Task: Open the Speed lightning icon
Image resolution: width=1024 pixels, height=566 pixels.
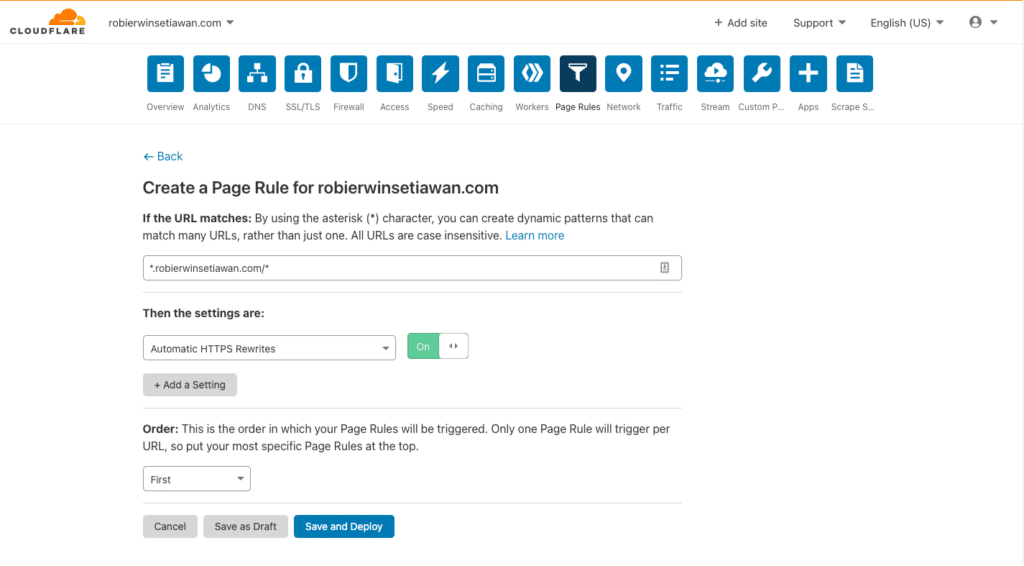Action: [x=440, y=74]
